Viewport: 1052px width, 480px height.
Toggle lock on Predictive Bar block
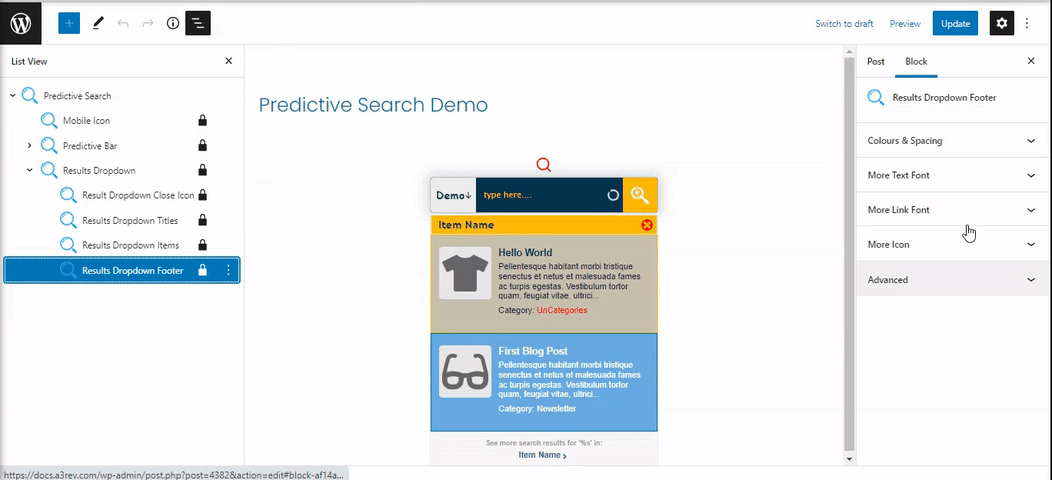click(203, 146)
